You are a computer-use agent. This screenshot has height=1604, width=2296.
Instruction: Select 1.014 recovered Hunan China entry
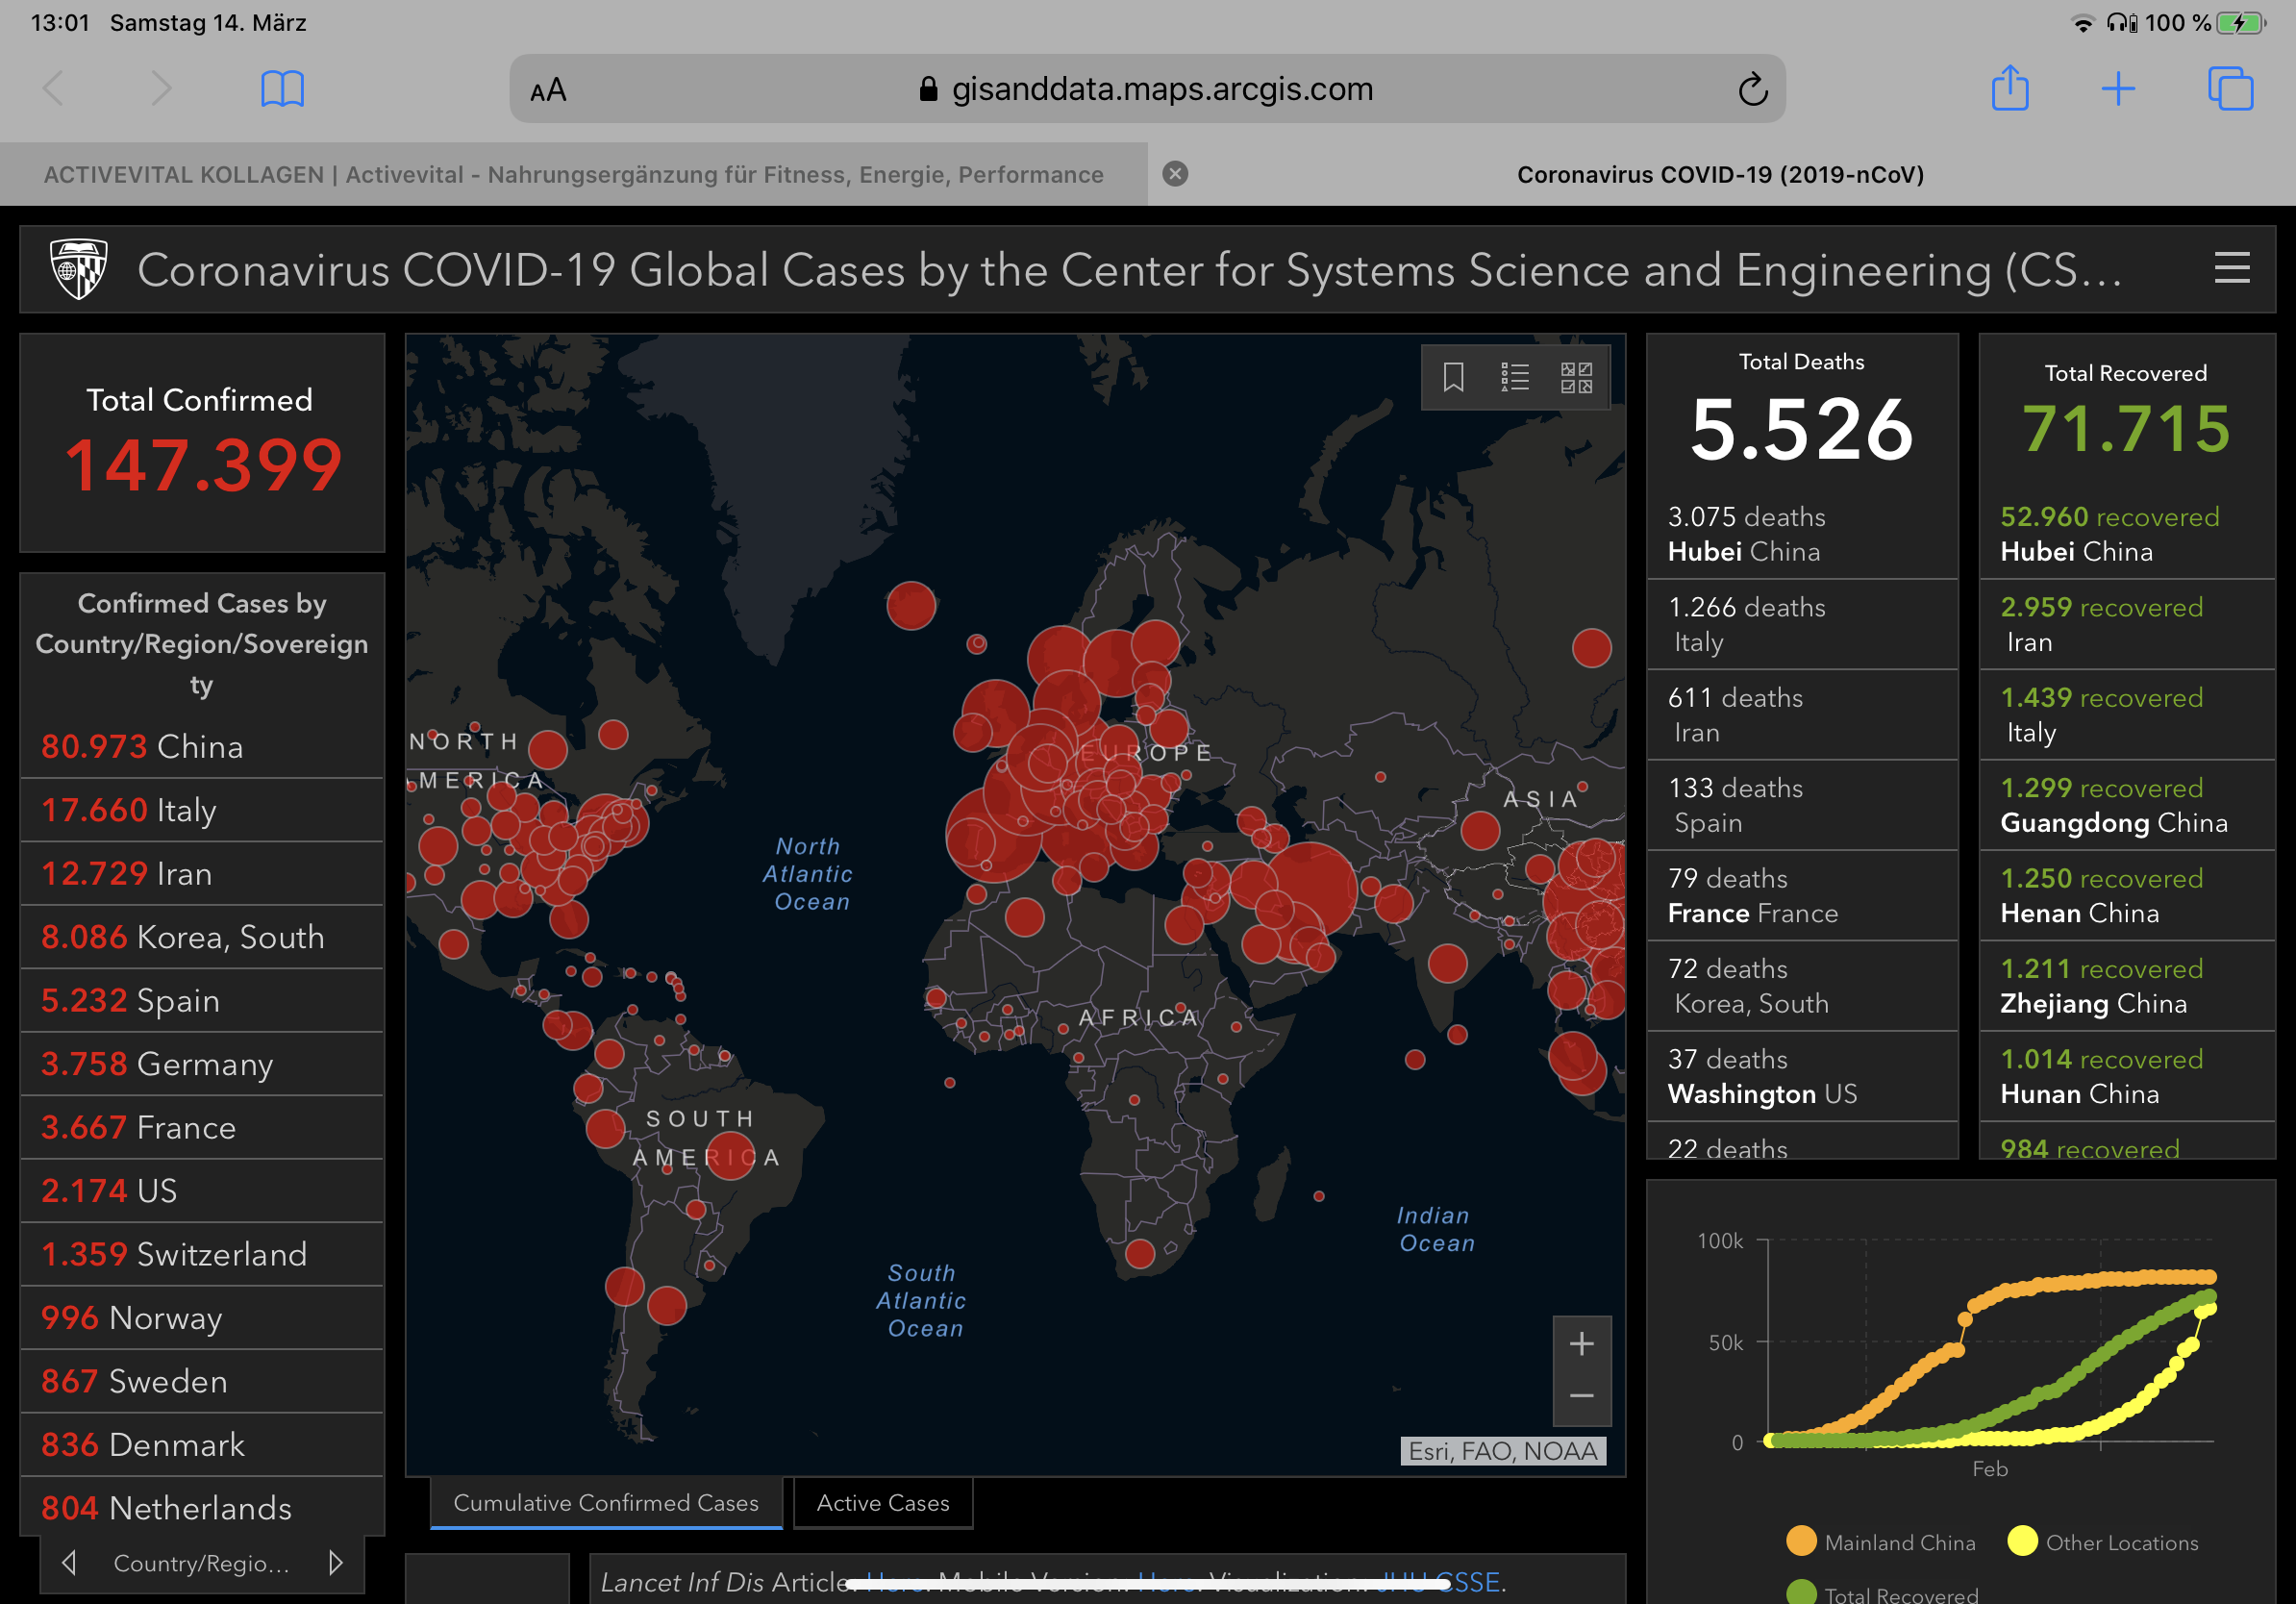[x=2127, y=1077]
